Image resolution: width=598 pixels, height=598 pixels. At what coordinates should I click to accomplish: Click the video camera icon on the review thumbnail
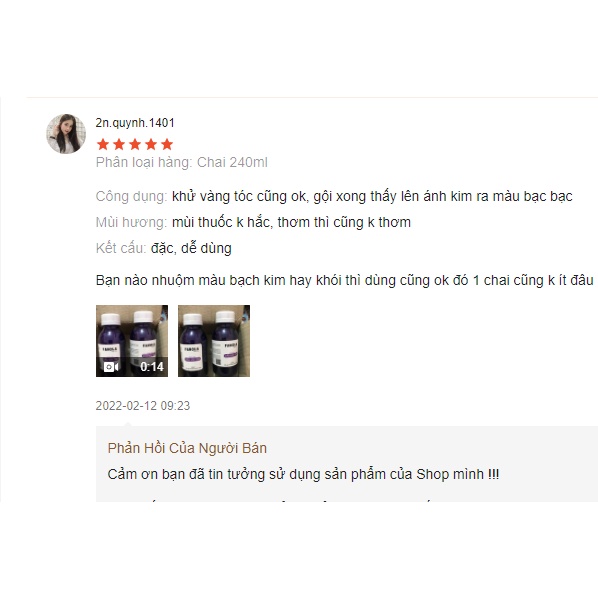click(x=111, y=367)
